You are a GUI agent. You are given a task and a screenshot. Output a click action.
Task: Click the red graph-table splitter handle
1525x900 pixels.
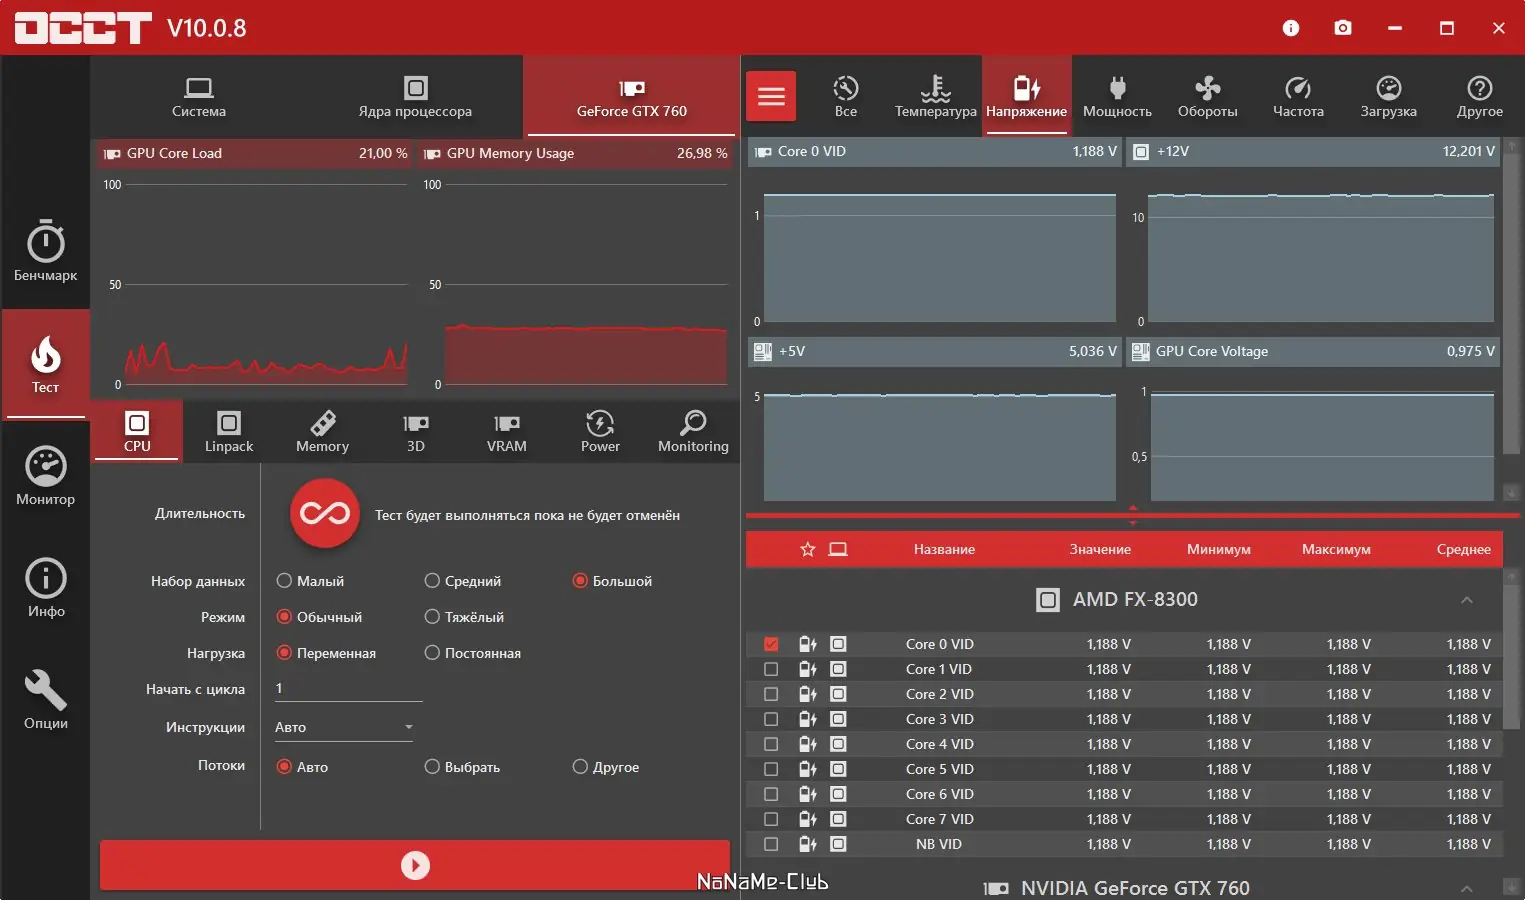pos(1133,515)
